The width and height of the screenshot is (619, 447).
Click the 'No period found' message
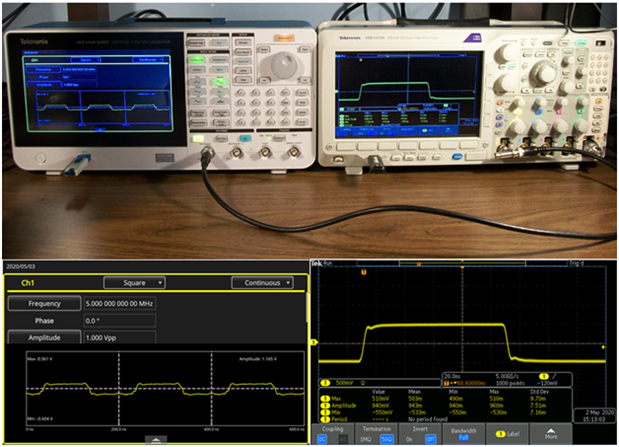tap(428, 419)
